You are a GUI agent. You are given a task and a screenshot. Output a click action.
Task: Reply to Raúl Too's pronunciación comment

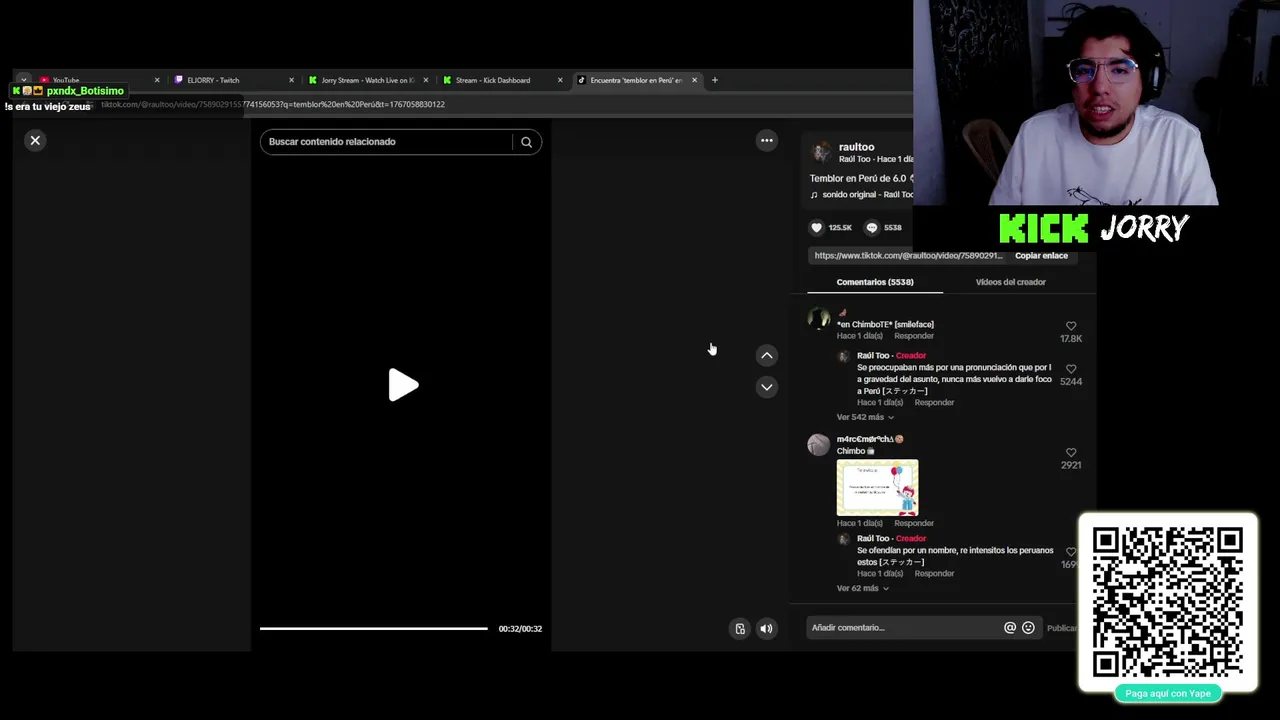pyautogui.click(x=934, y=402)
